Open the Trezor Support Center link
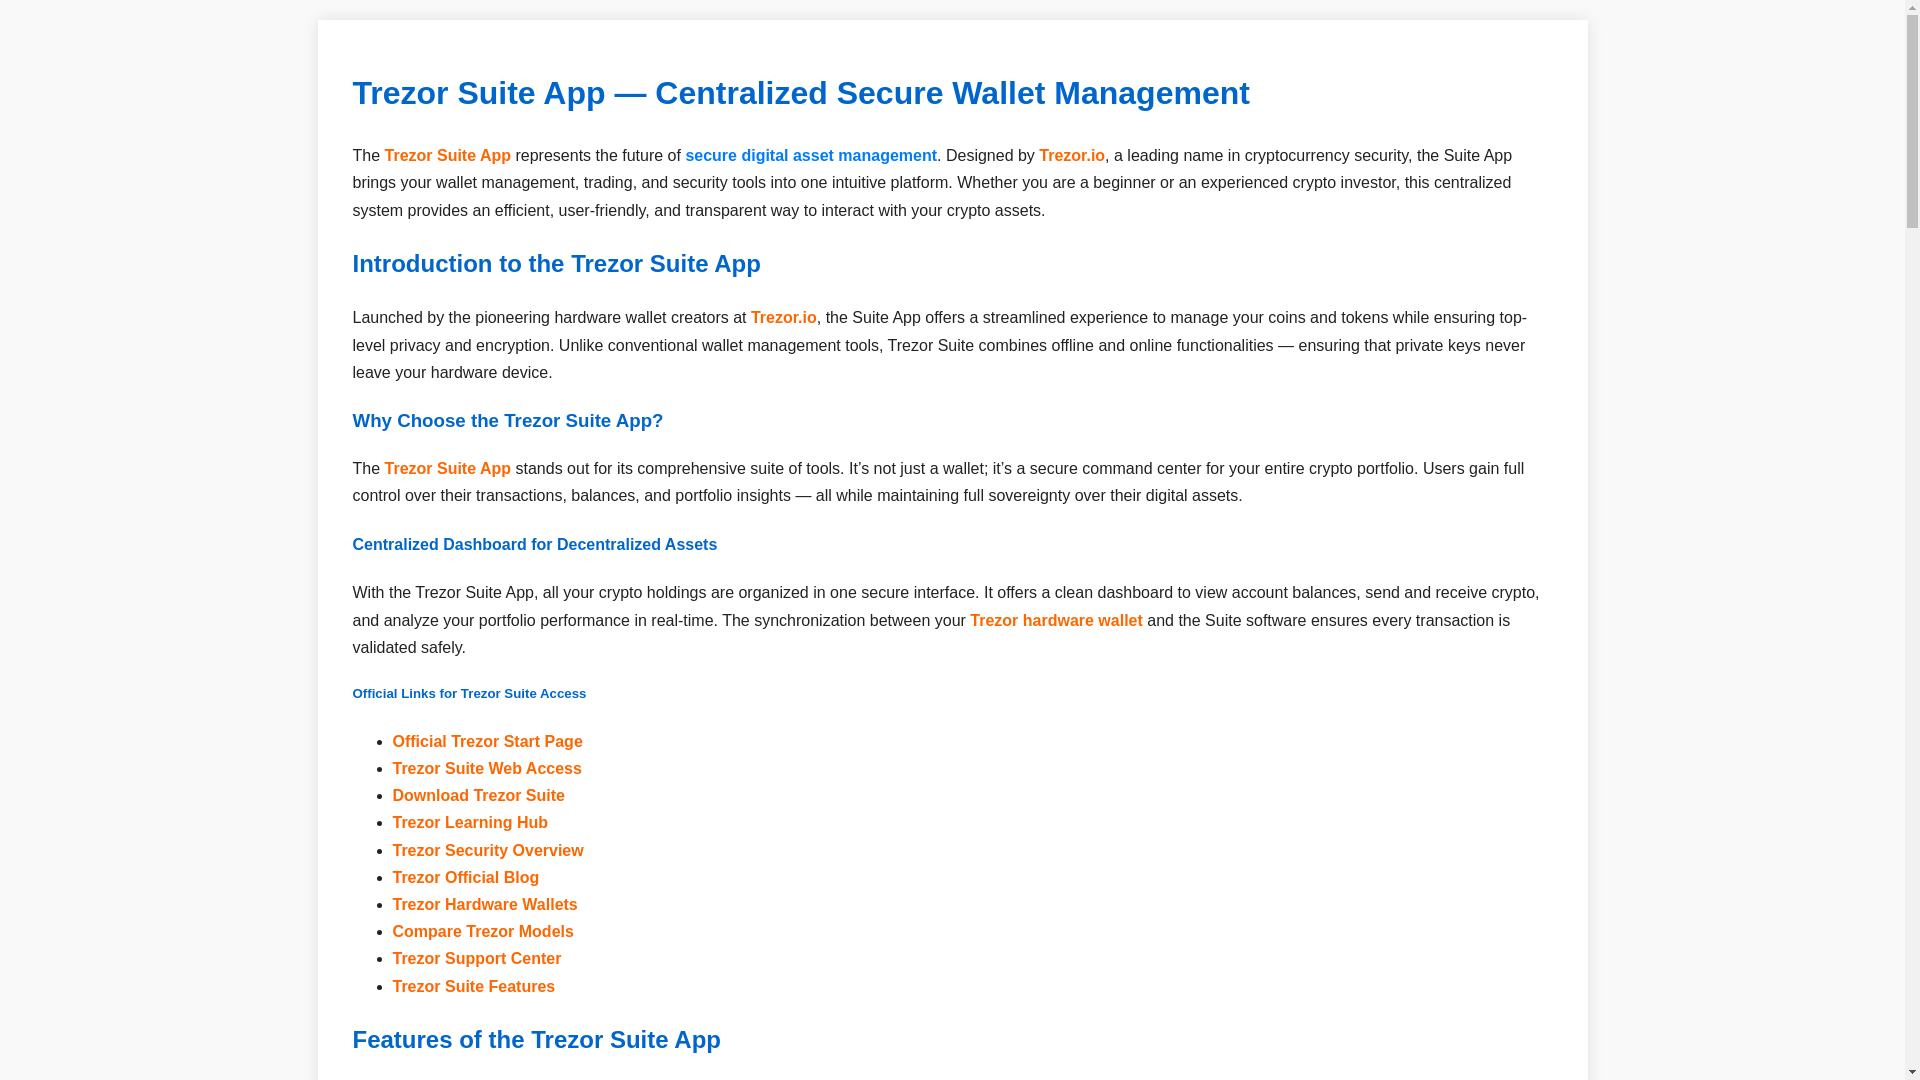 point(476,958)
